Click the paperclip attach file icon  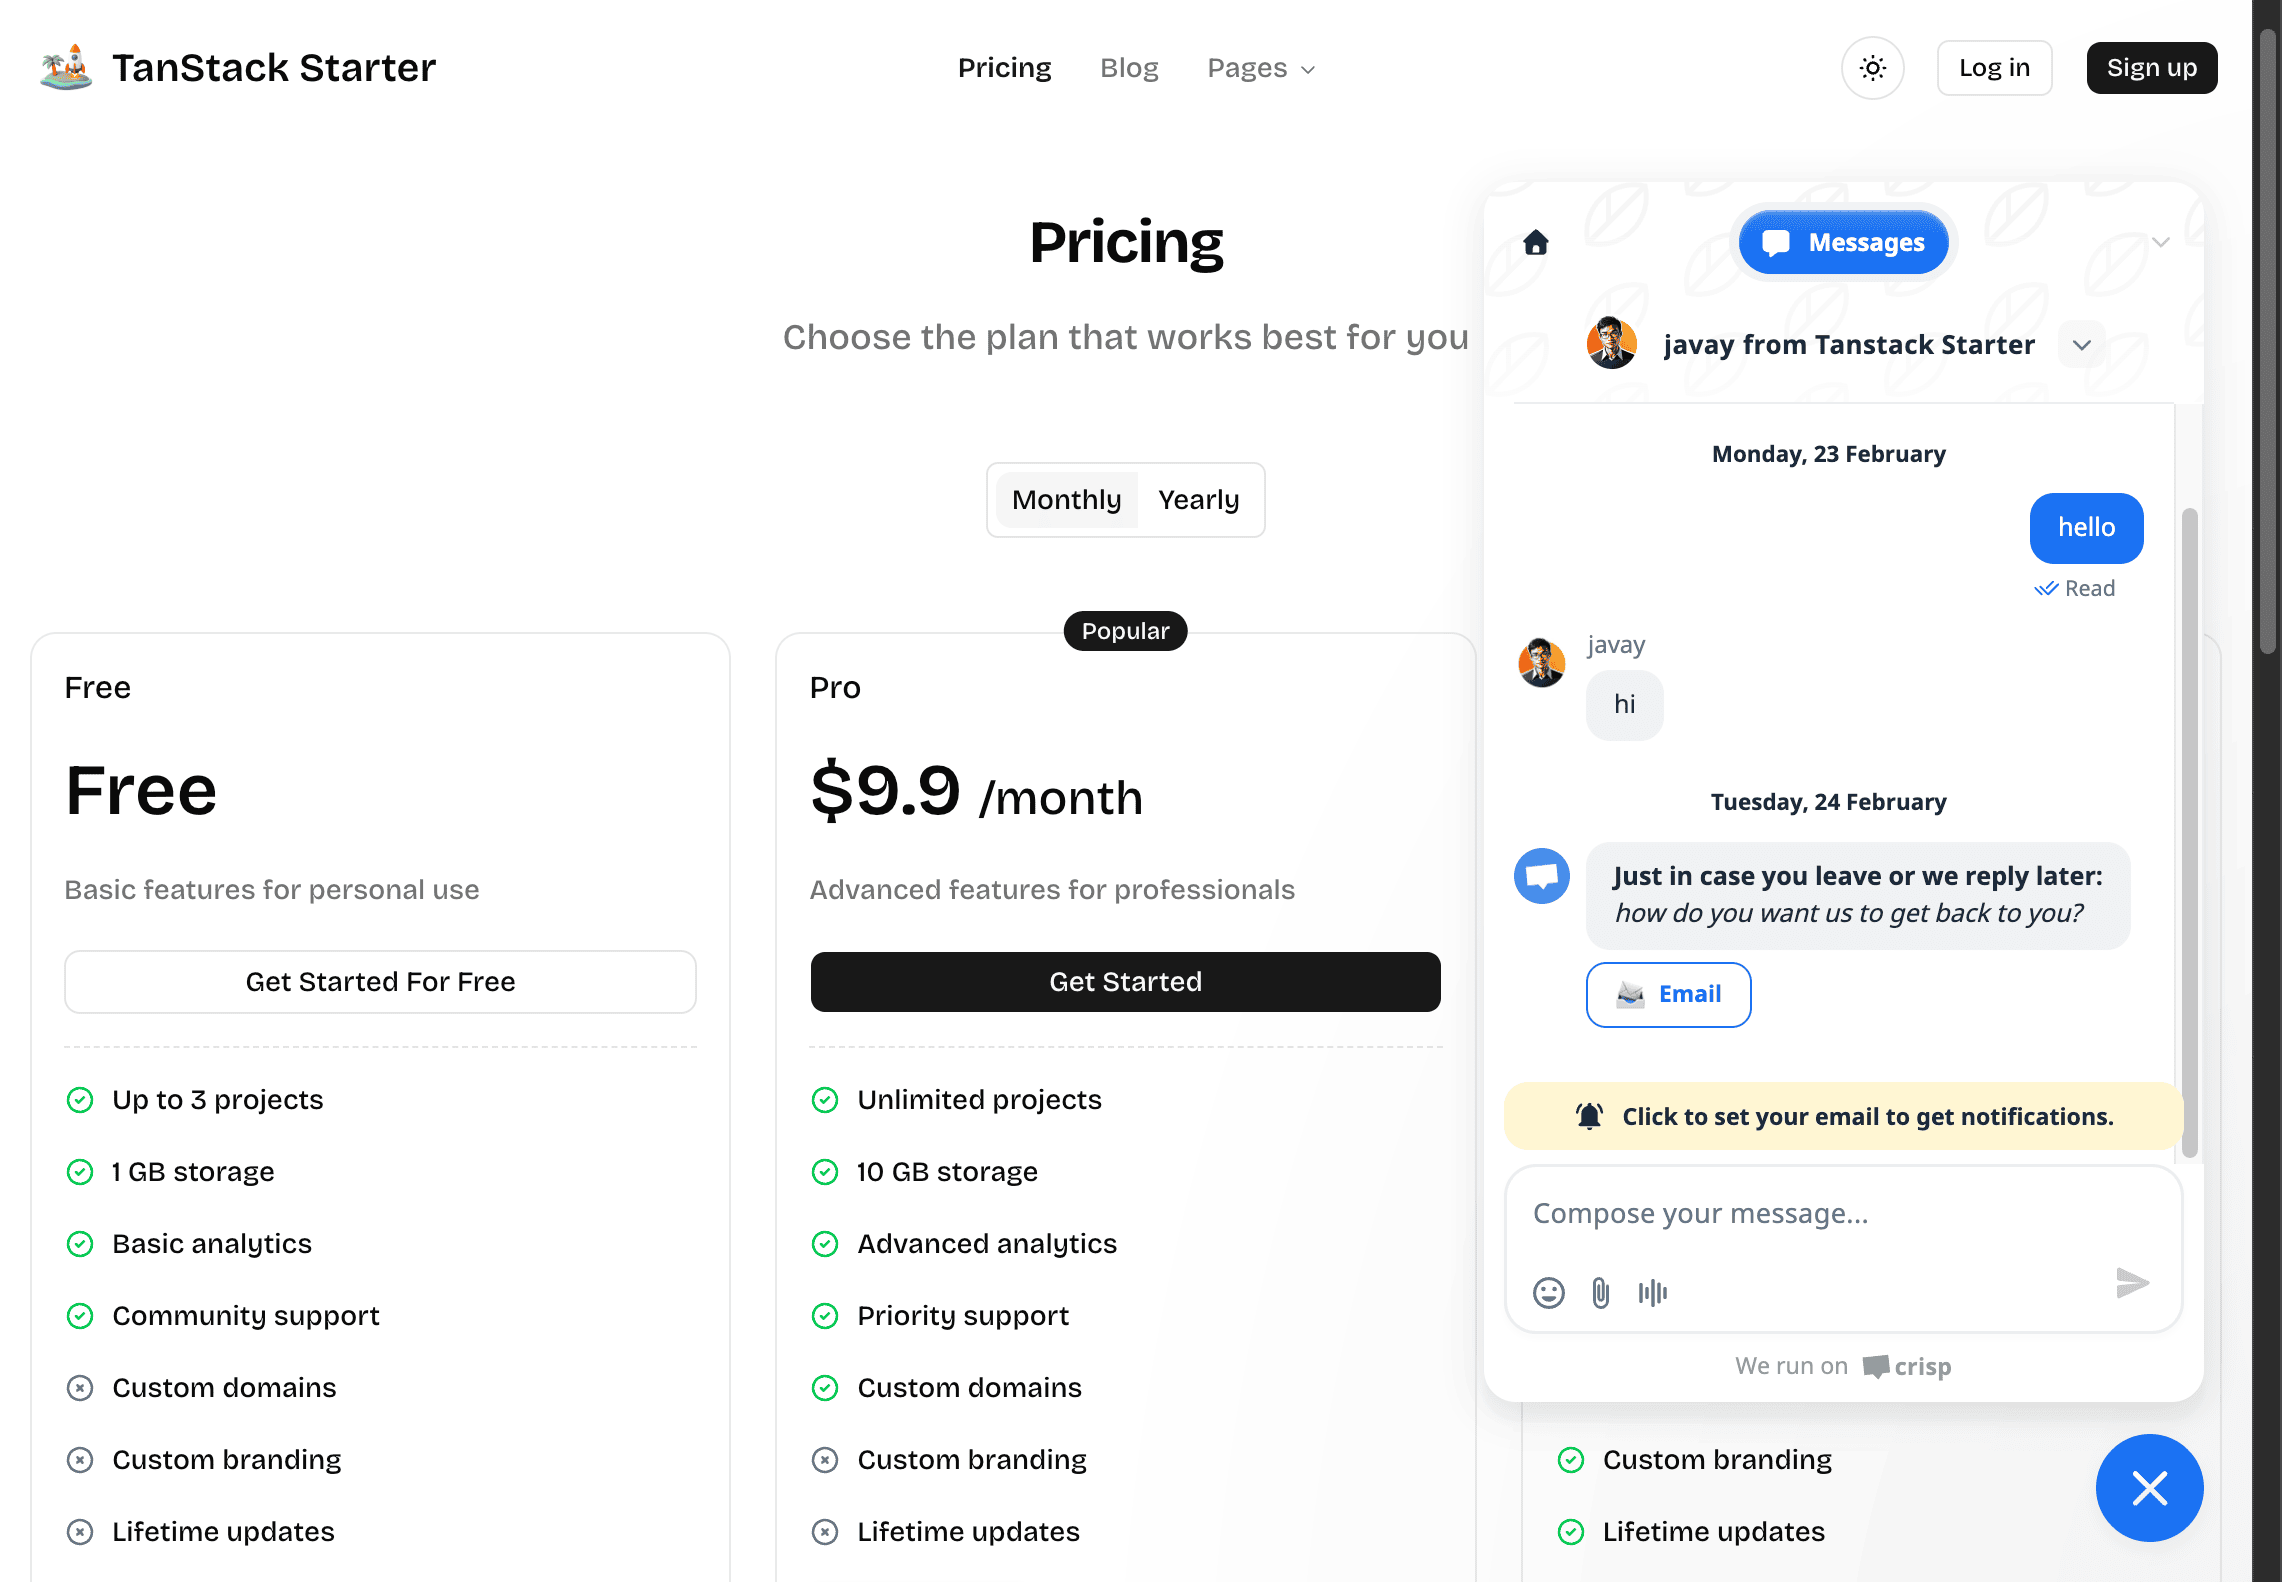coord(1601,1293)
